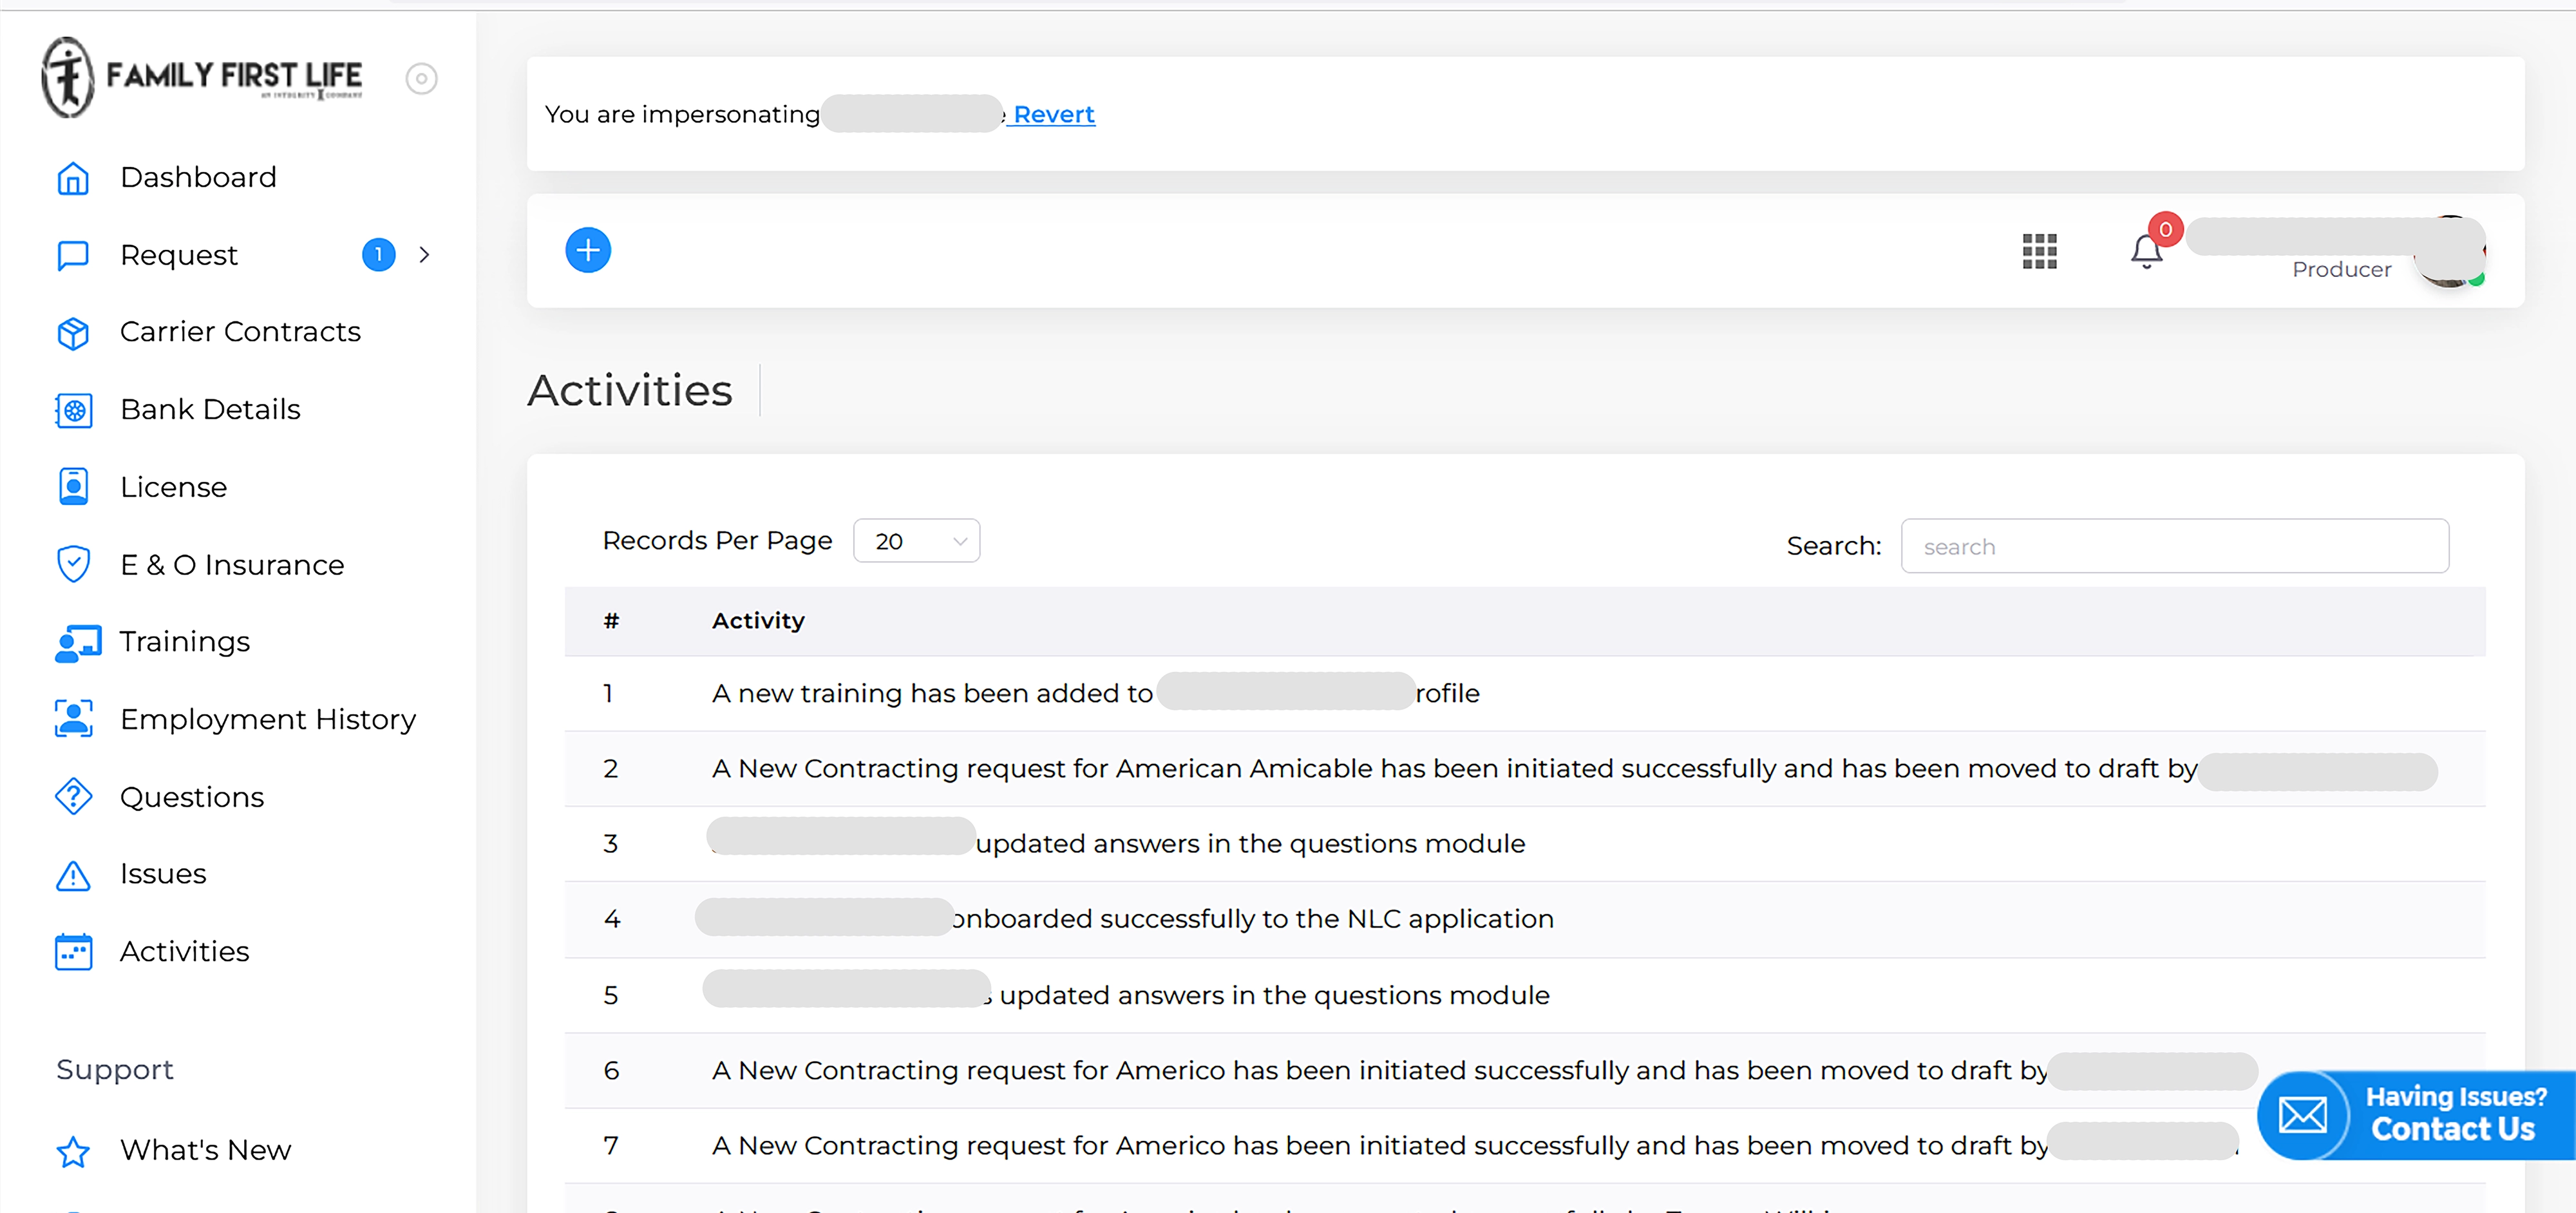Click the Dashboard home icon
The width and height of the screenshot is (2576, 1213).
click(x=73, y=178)
